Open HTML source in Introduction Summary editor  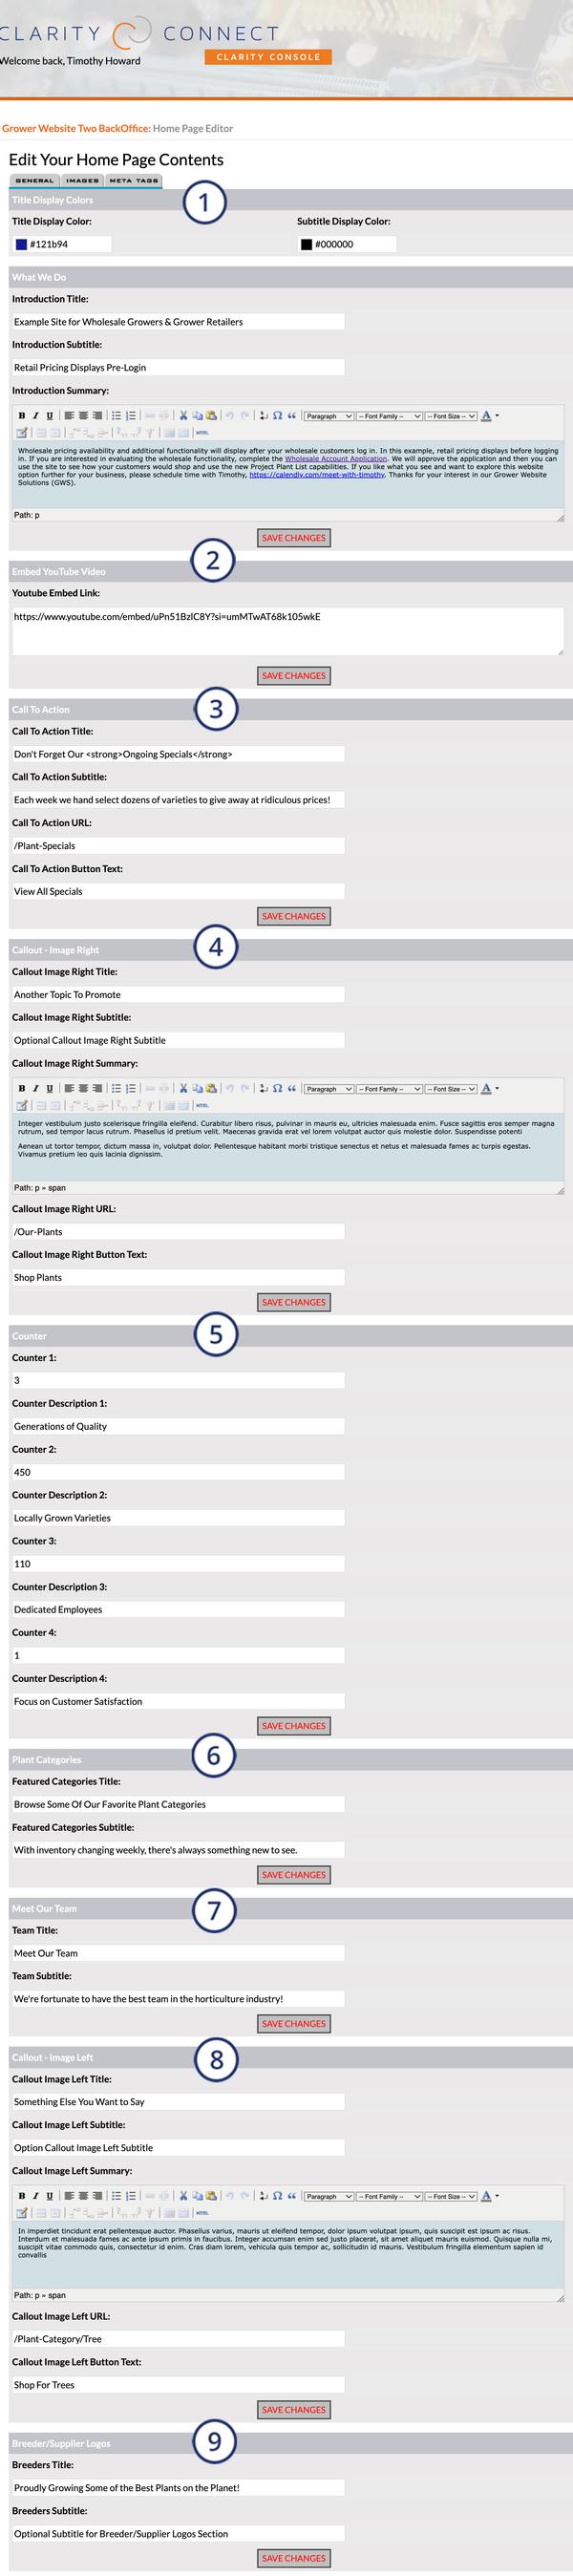(202, 433)
